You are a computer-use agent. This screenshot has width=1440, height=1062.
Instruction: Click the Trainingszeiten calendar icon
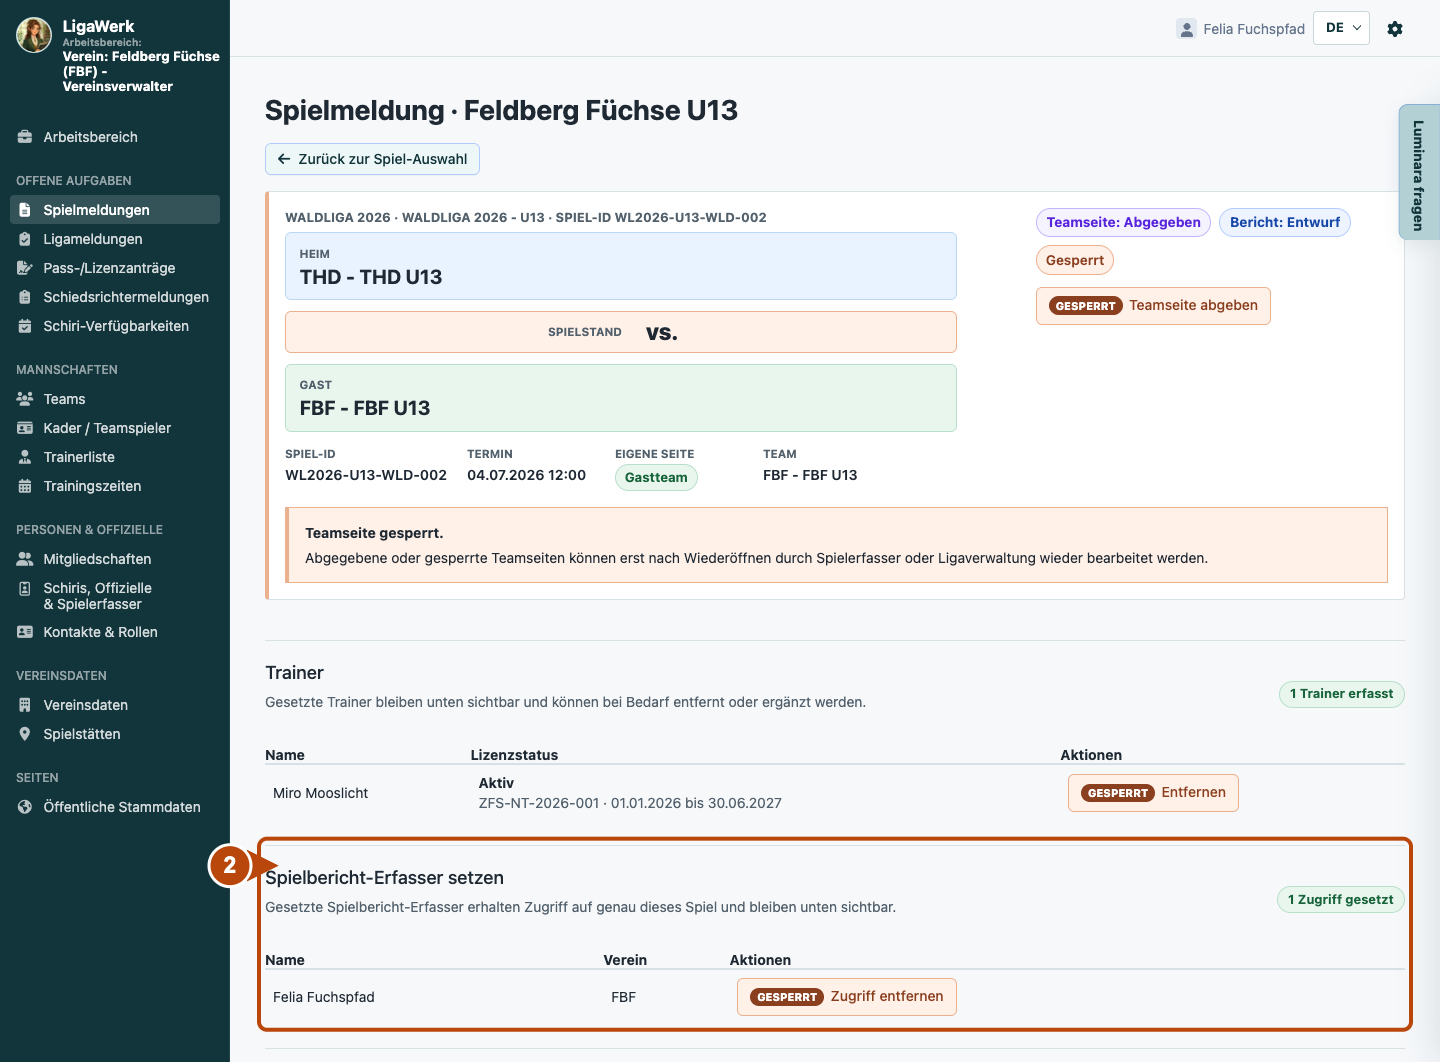coord(25,486)
